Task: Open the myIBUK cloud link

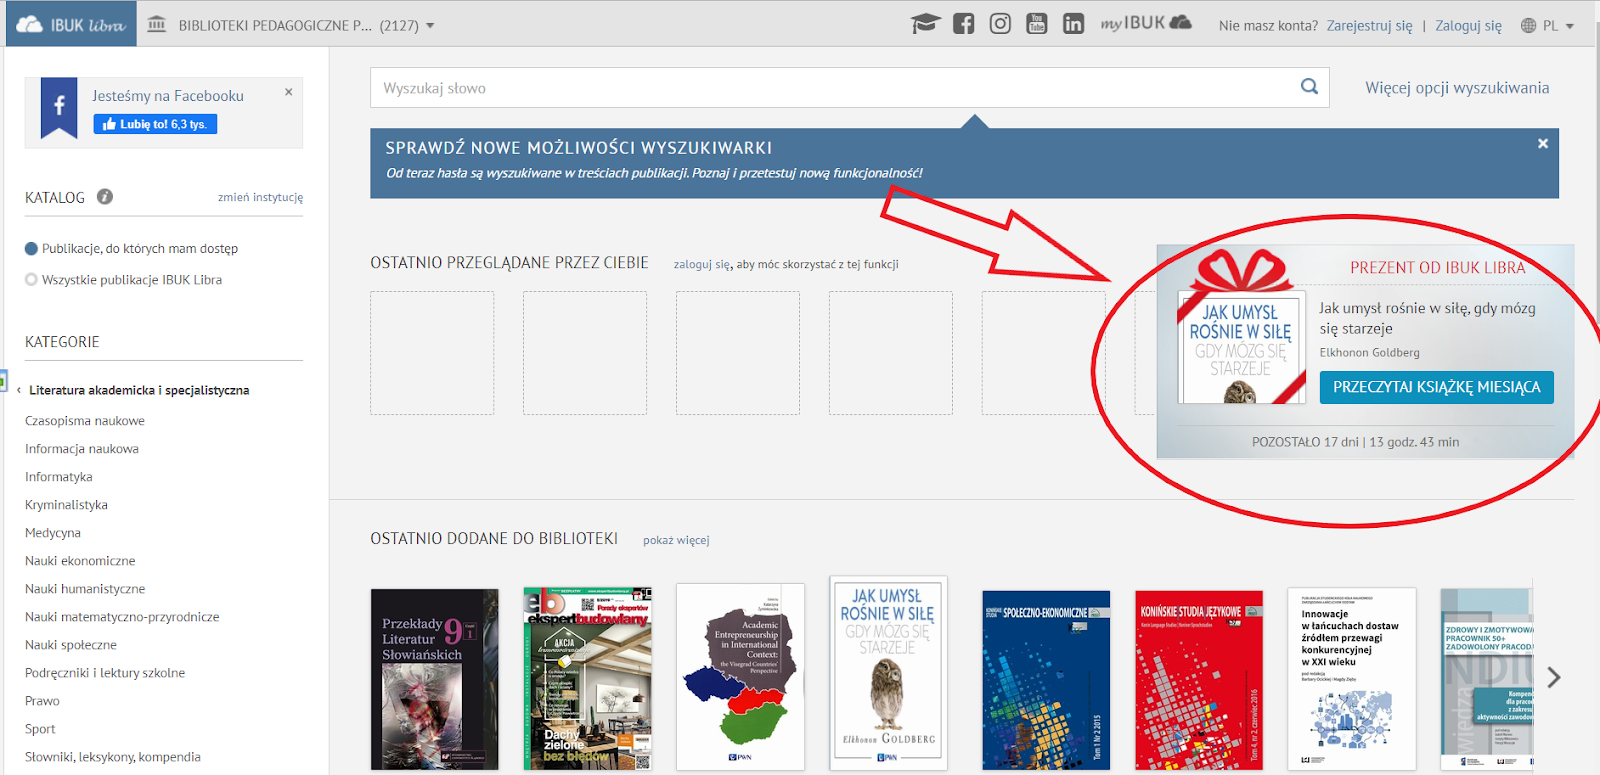Action: [x=1146, y=23]
